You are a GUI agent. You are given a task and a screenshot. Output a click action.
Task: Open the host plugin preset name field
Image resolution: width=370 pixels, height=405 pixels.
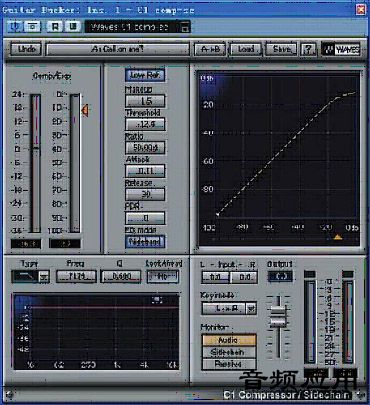(x=132, y=27)
